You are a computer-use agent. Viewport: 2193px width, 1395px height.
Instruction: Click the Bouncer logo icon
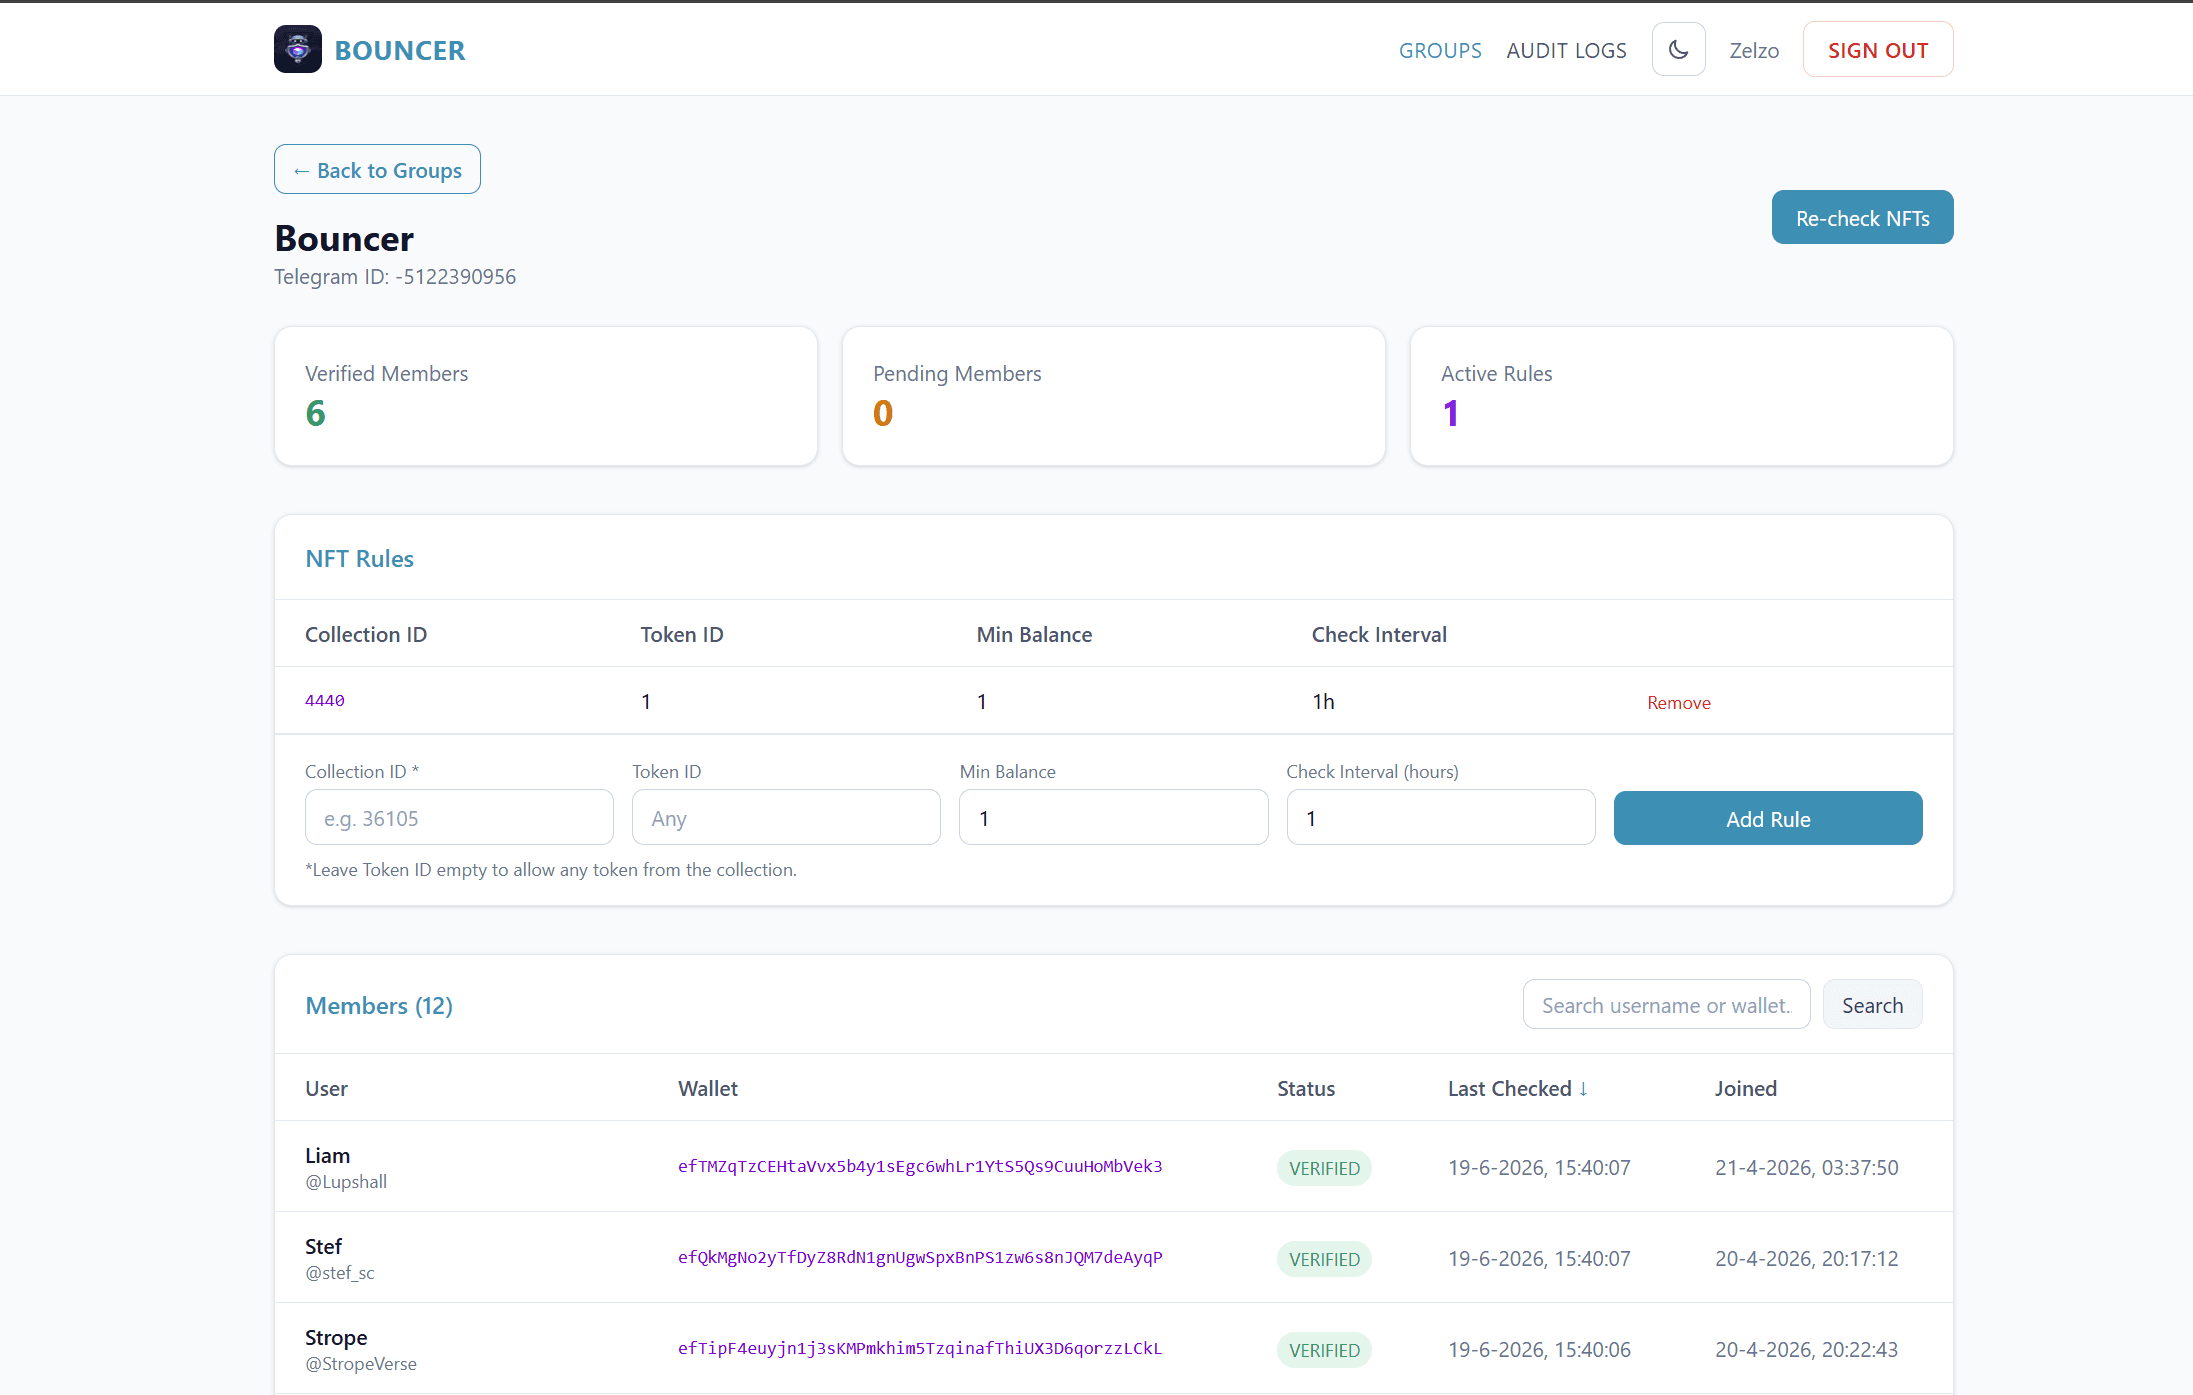(x=298, y=49)
